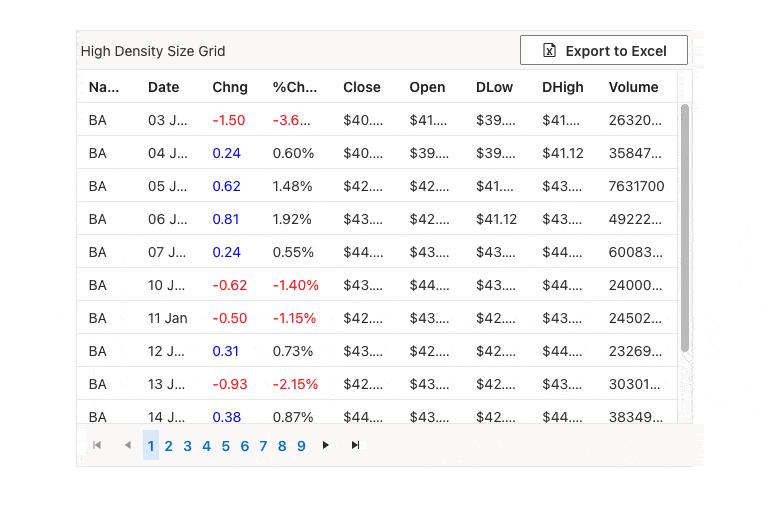Sort by the Volume column header
Viewport: 770px width, 527px height.
click(633, 87)
